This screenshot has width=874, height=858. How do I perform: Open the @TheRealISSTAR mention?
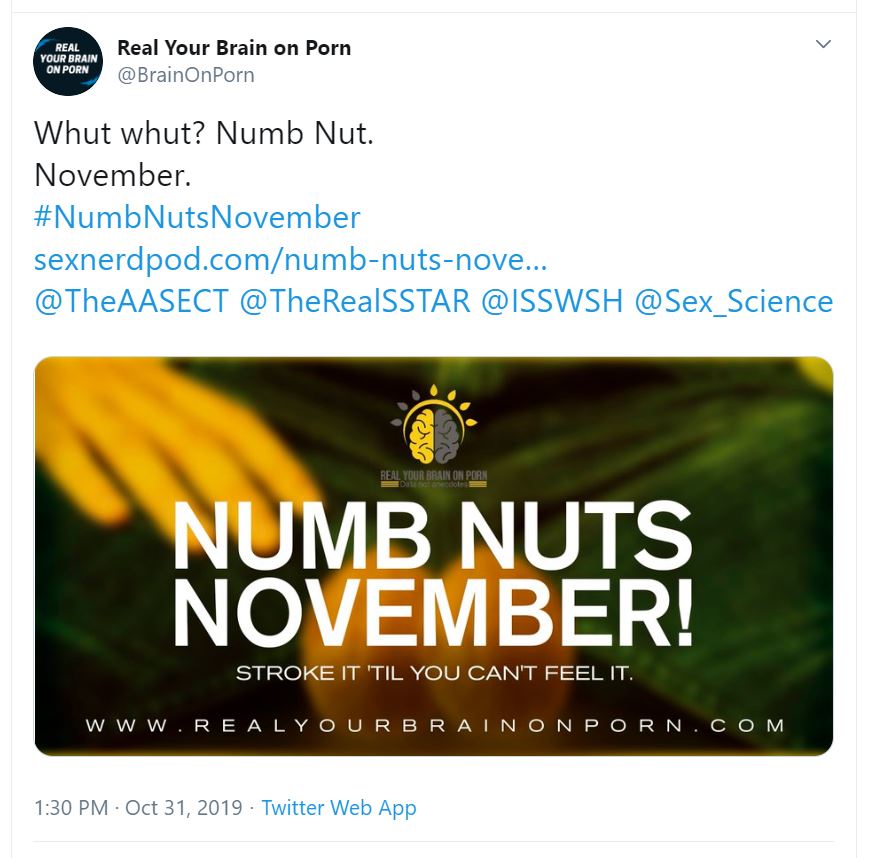pos(355,302)
